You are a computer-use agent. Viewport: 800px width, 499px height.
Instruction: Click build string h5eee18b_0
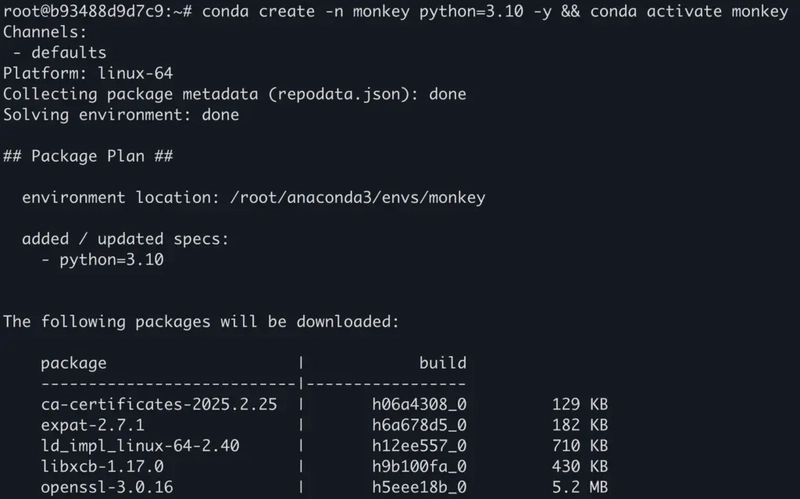pos(419,487)
